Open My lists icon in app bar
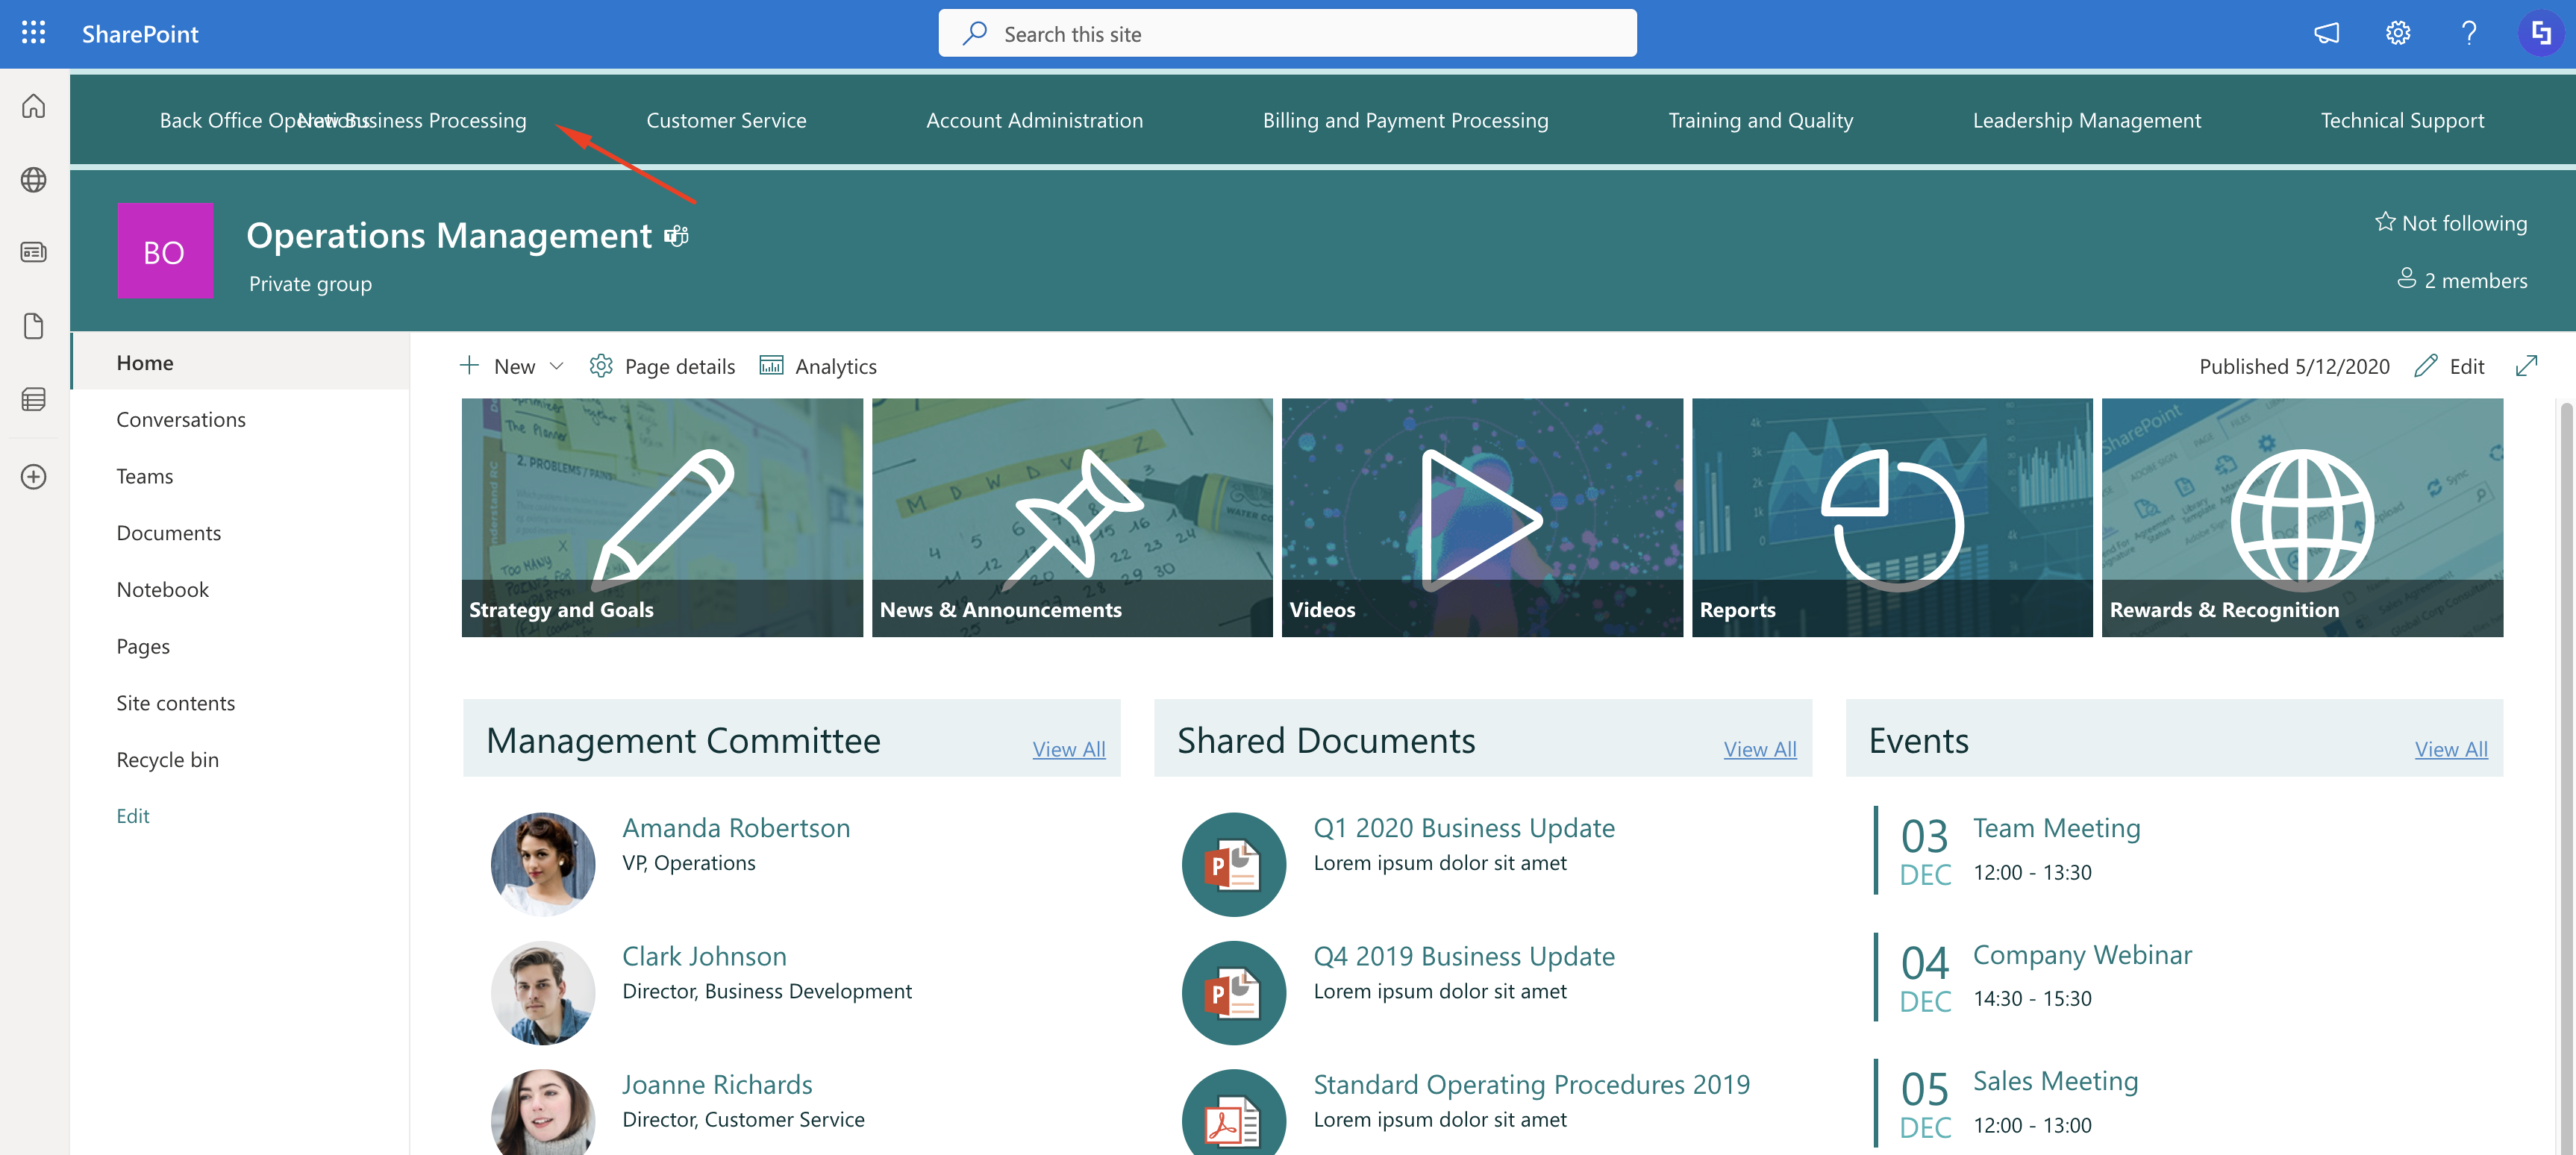 point(33,399)
